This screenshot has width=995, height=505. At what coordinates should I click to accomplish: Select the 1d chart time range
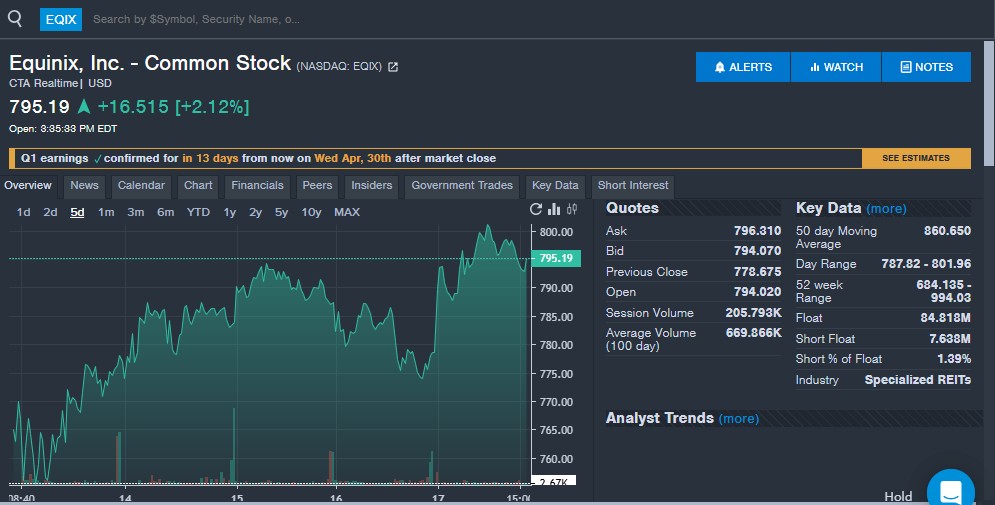[x=23, y=212]
